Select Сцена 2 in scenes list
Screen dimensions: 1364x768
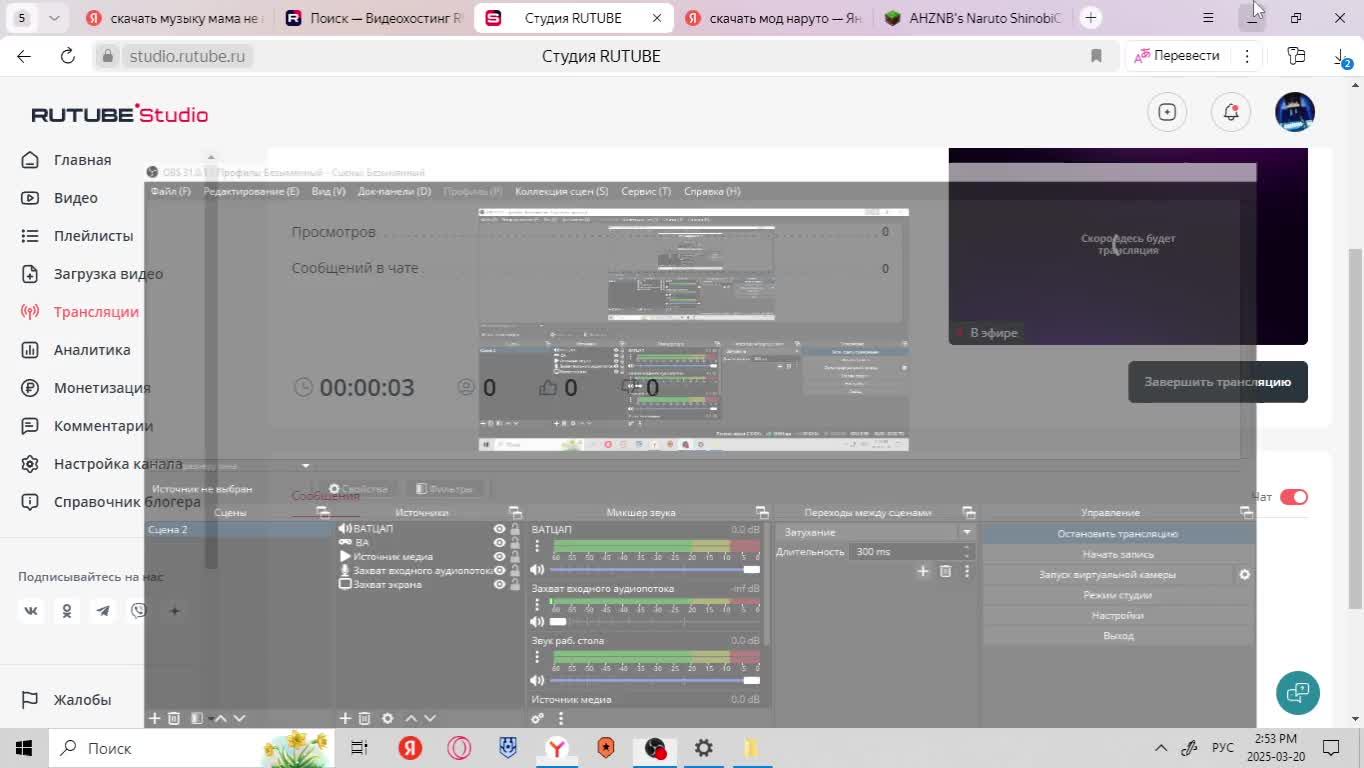click(x=237, y=529)
